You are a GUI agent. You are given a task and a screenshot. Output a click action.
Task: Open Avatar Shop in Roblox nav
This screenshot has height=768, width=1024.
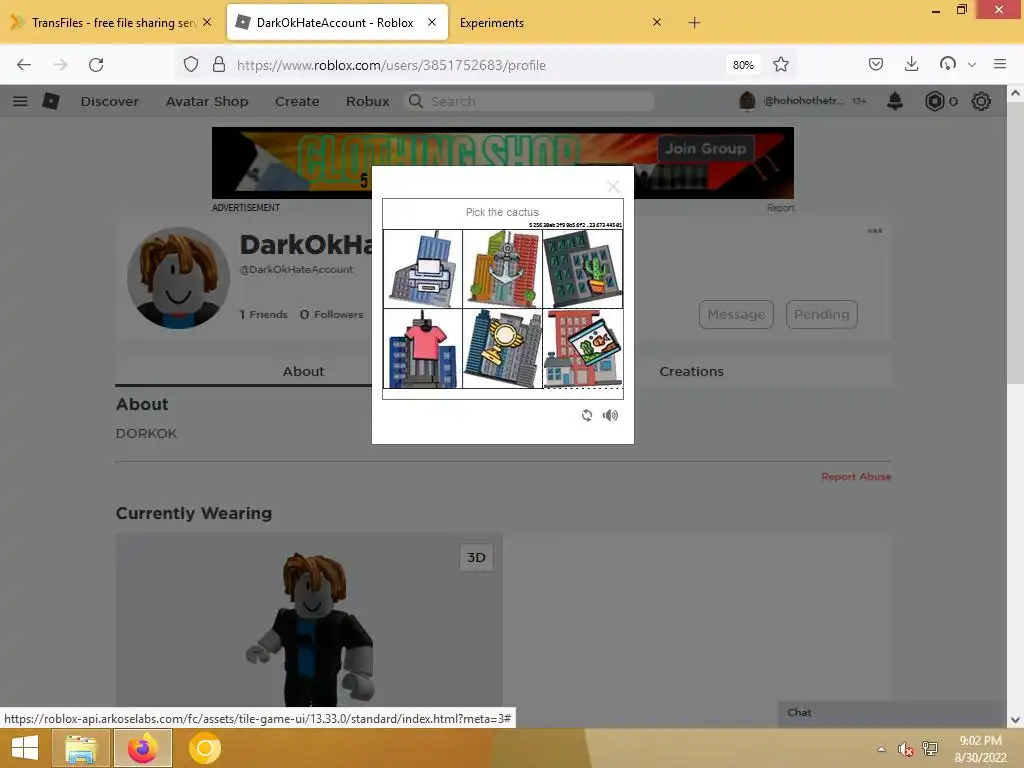click(206, 101)
